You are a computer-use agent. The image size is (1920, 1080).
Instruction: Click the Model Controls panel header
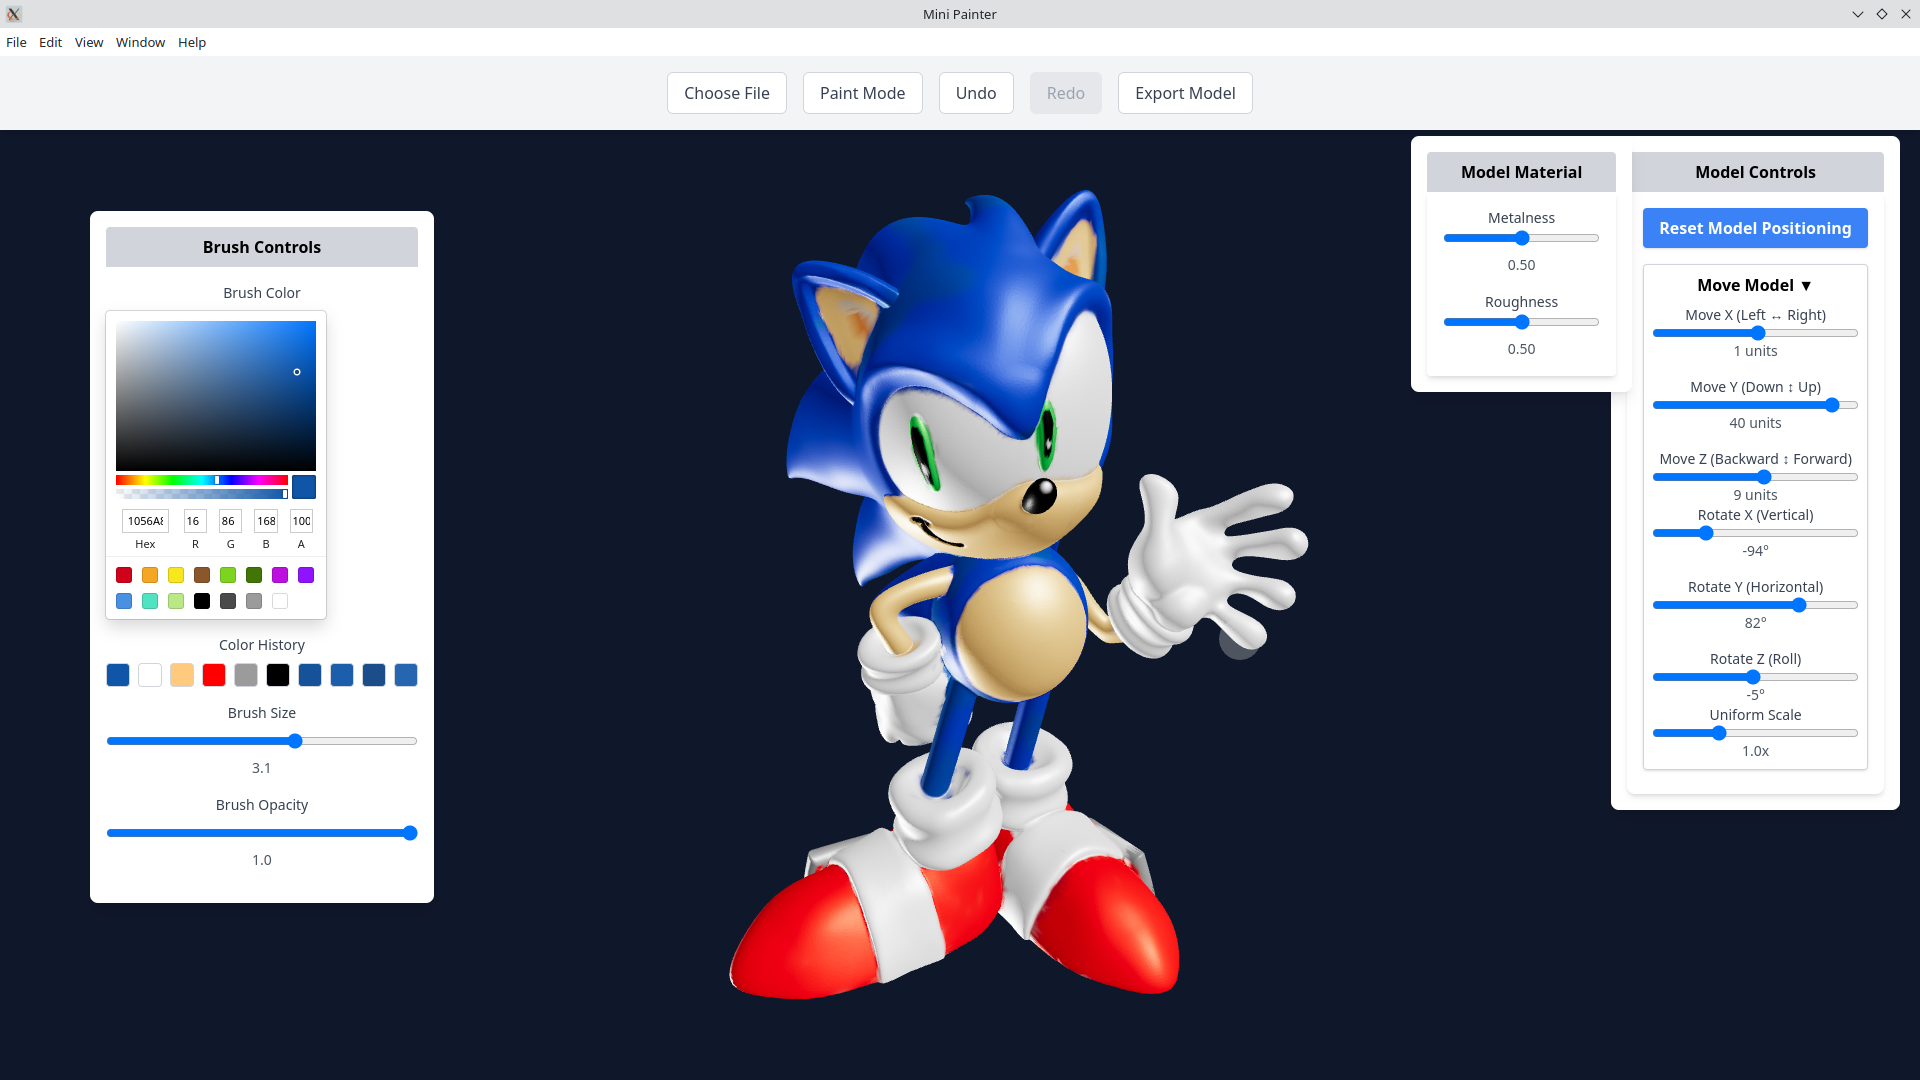click(1755, 172)
